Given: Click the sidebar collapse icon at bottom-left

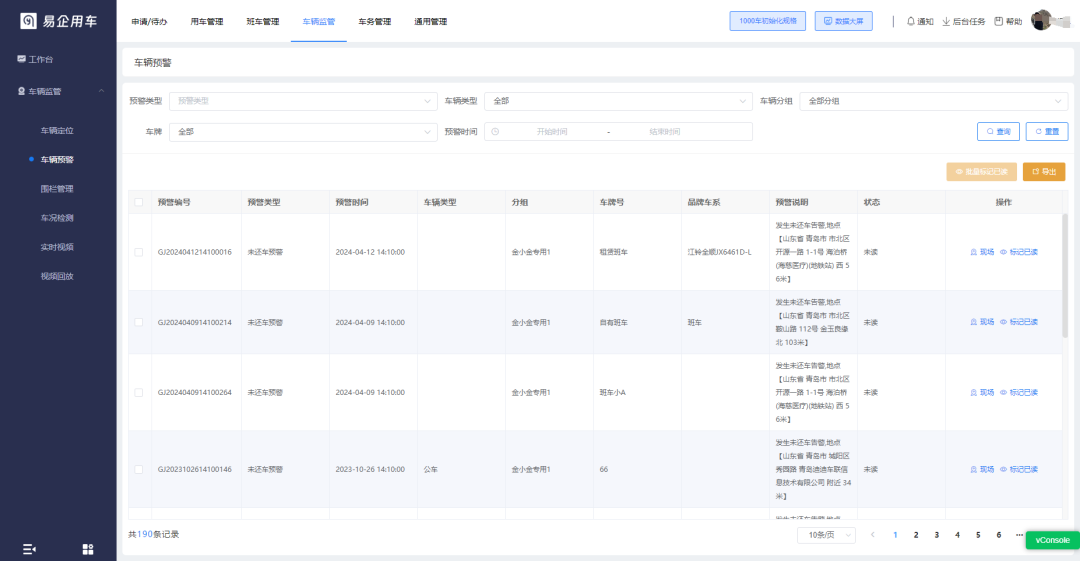Looking at the screenshot, I should (29, 548).
